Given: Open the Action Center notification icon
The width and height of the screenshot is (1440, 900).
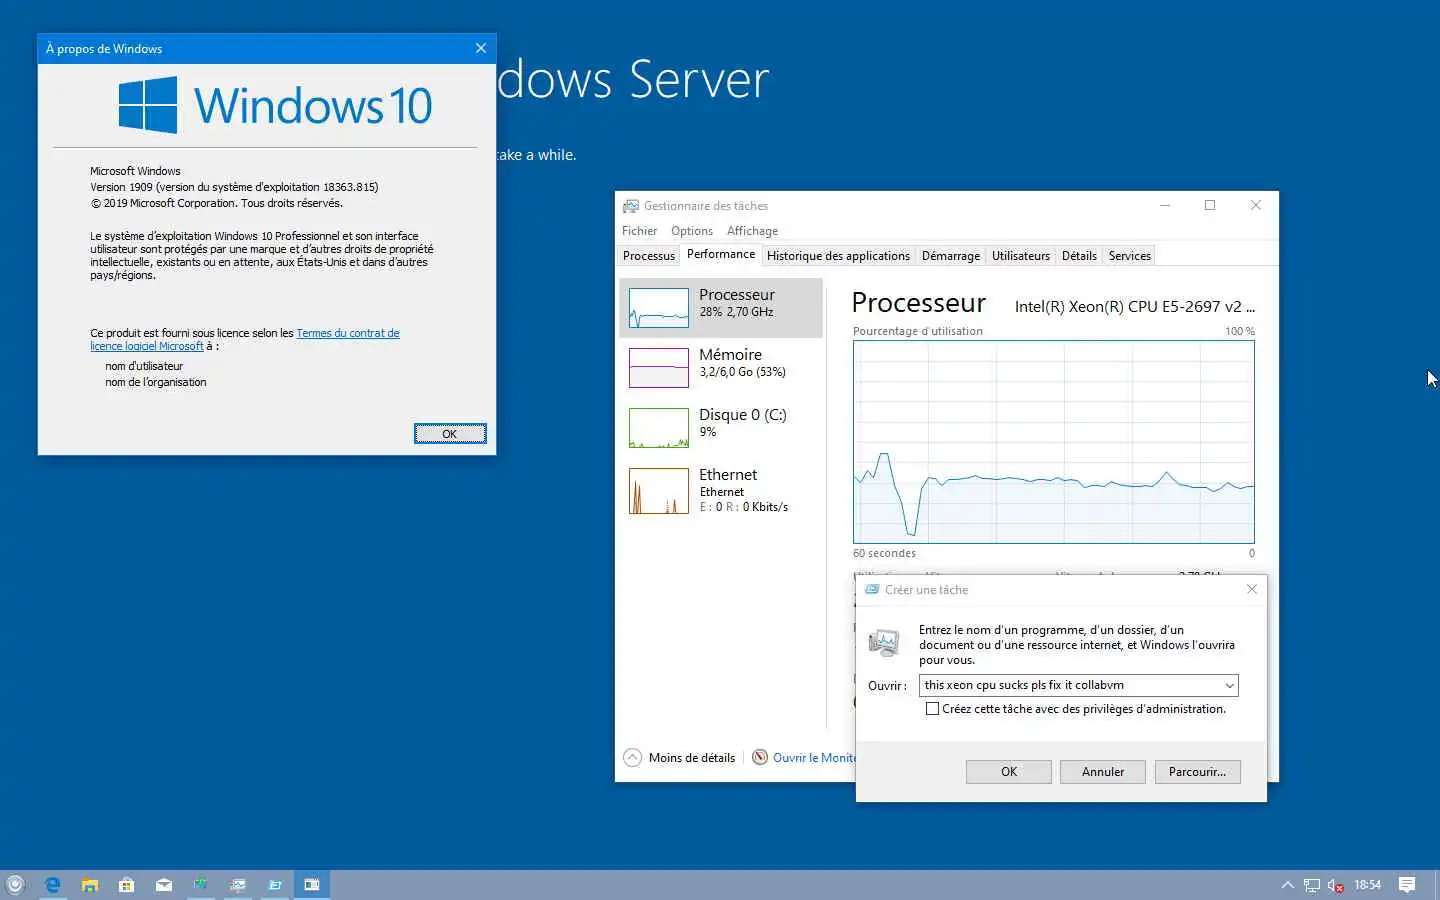Looking at the screenshot, I should click(1407, 885).
